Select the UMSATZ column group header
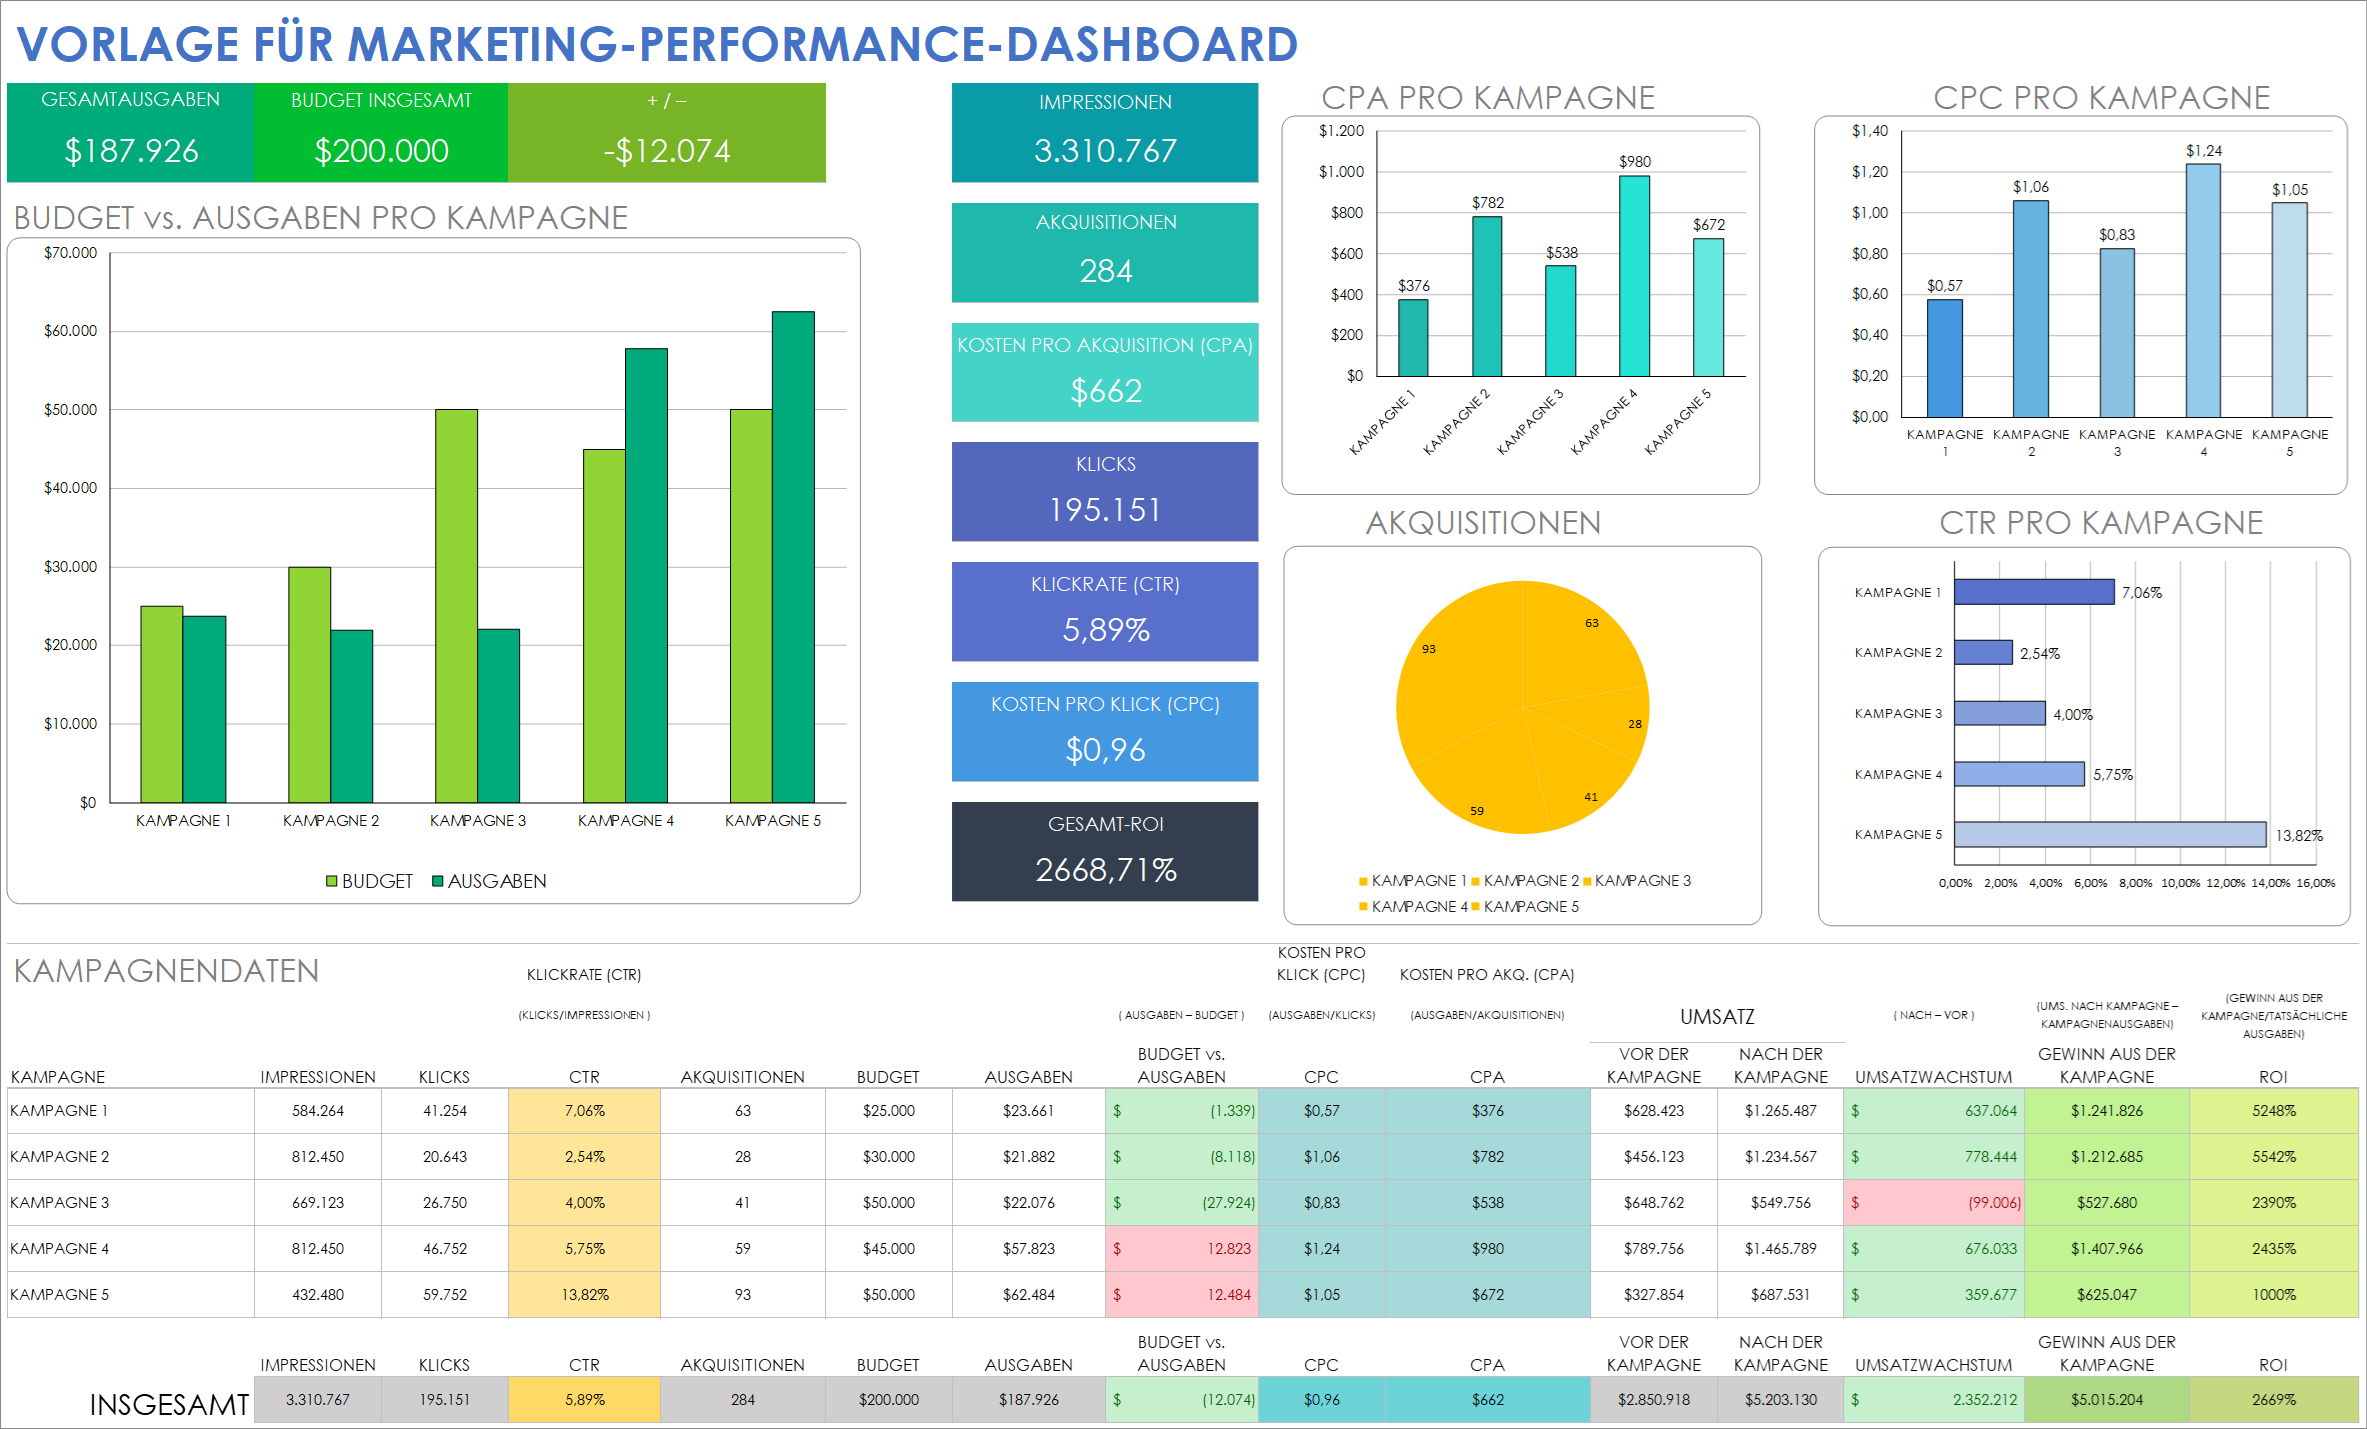The width and height of the screenshot is (2367, 1429). pyautogui.click(x=1717, y=1017)
